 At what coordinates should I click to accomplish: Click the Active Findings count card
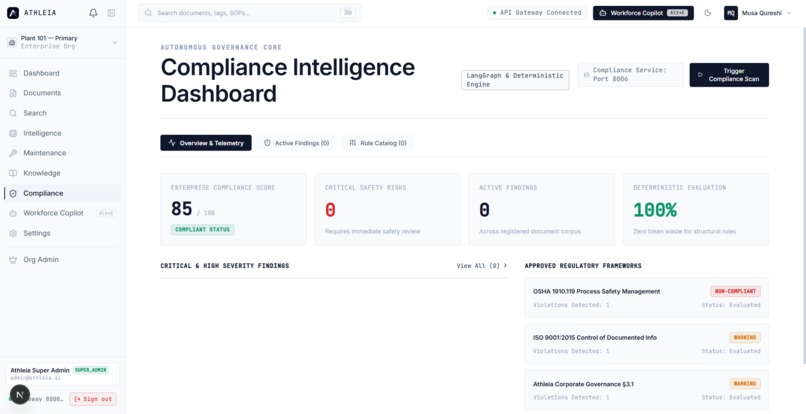point(542,209)
